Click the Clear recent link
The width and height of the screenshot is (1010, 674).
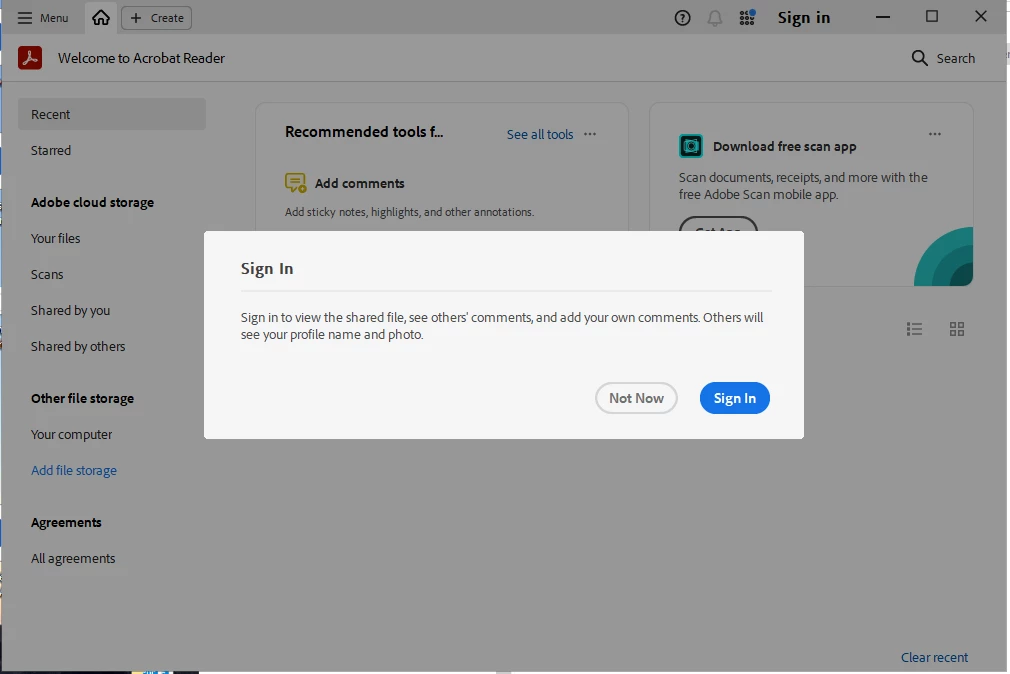tap(934, 657)
